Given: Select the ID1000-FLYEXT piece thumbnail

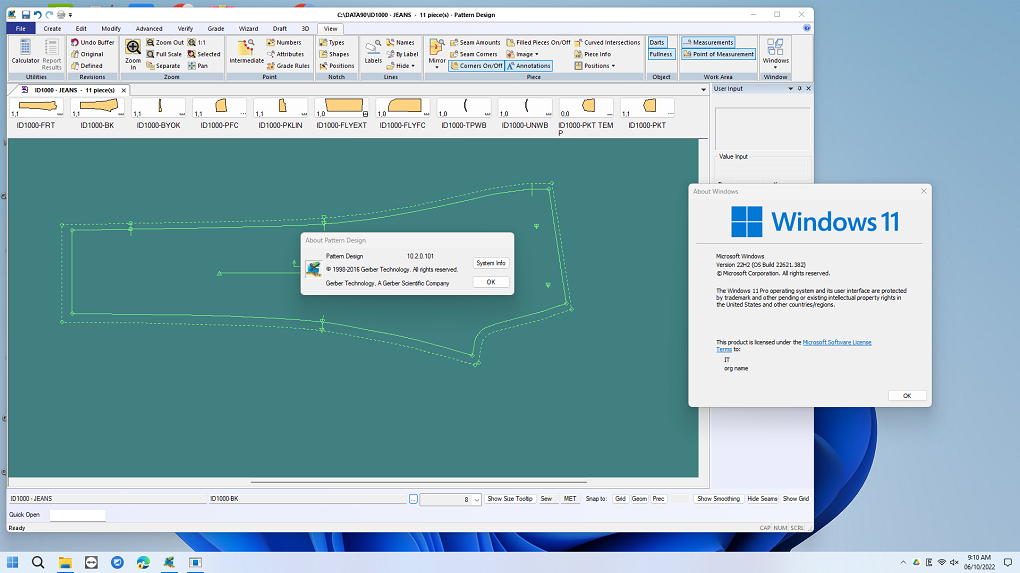Looking at the screenshot, I should click(342, 112).
